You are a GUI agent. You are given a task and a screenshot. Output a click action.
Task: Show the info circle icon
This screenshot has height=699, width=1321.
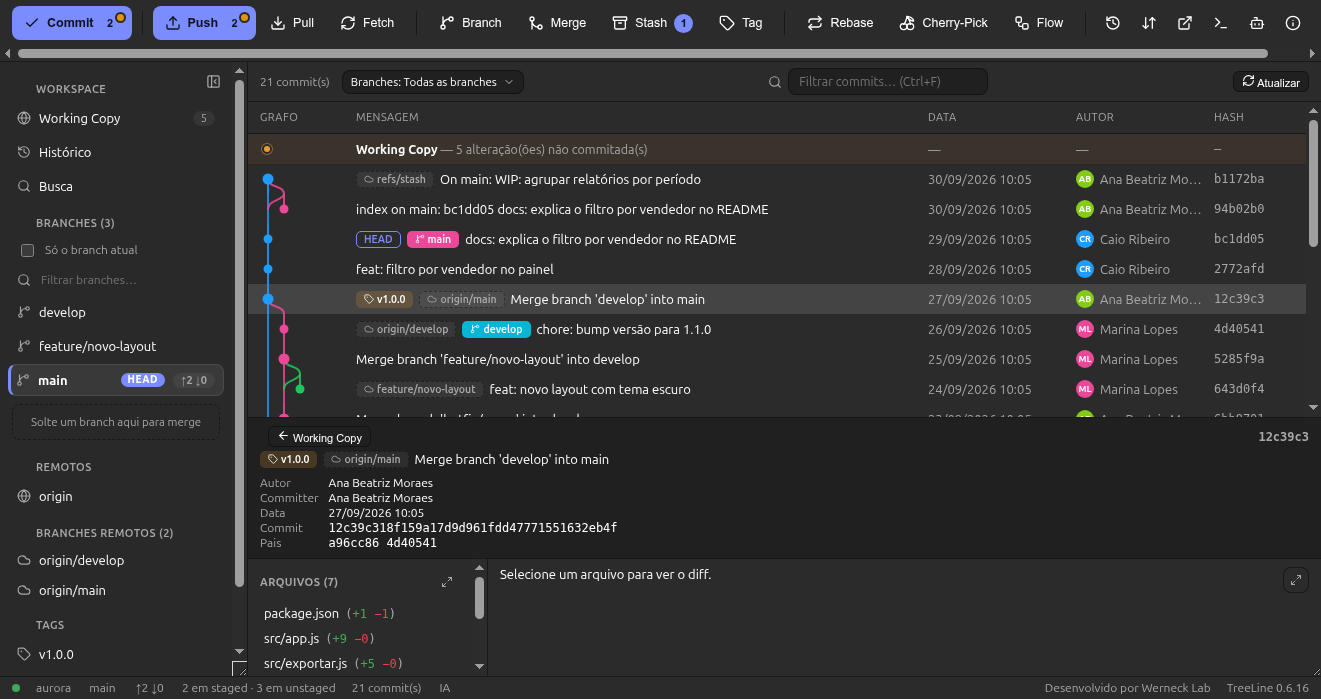(1293, 23)
